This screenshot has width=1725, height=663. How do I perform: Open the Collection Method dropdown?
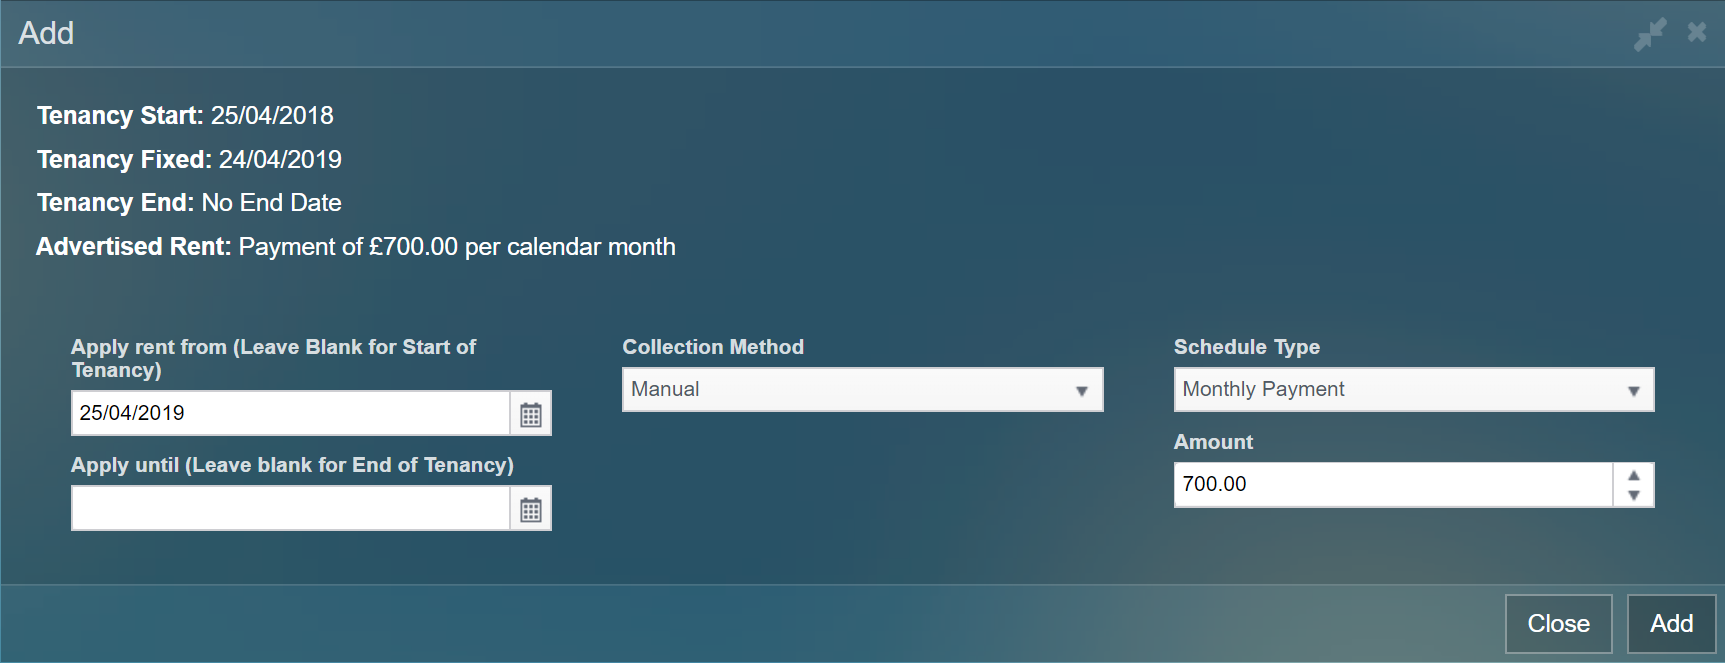[862, 390]
